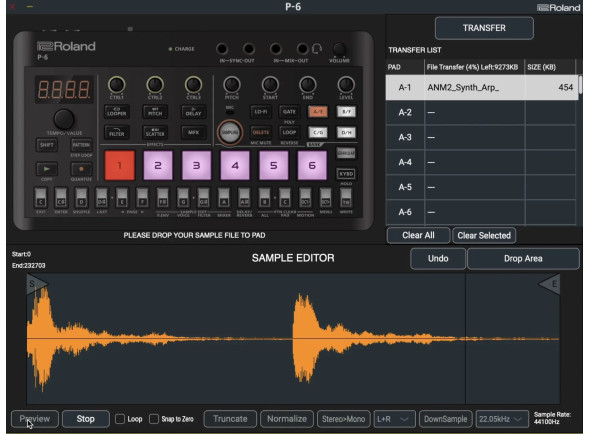
Task: Click the CTRL2 knob
Action: click(x=155, y=85)
